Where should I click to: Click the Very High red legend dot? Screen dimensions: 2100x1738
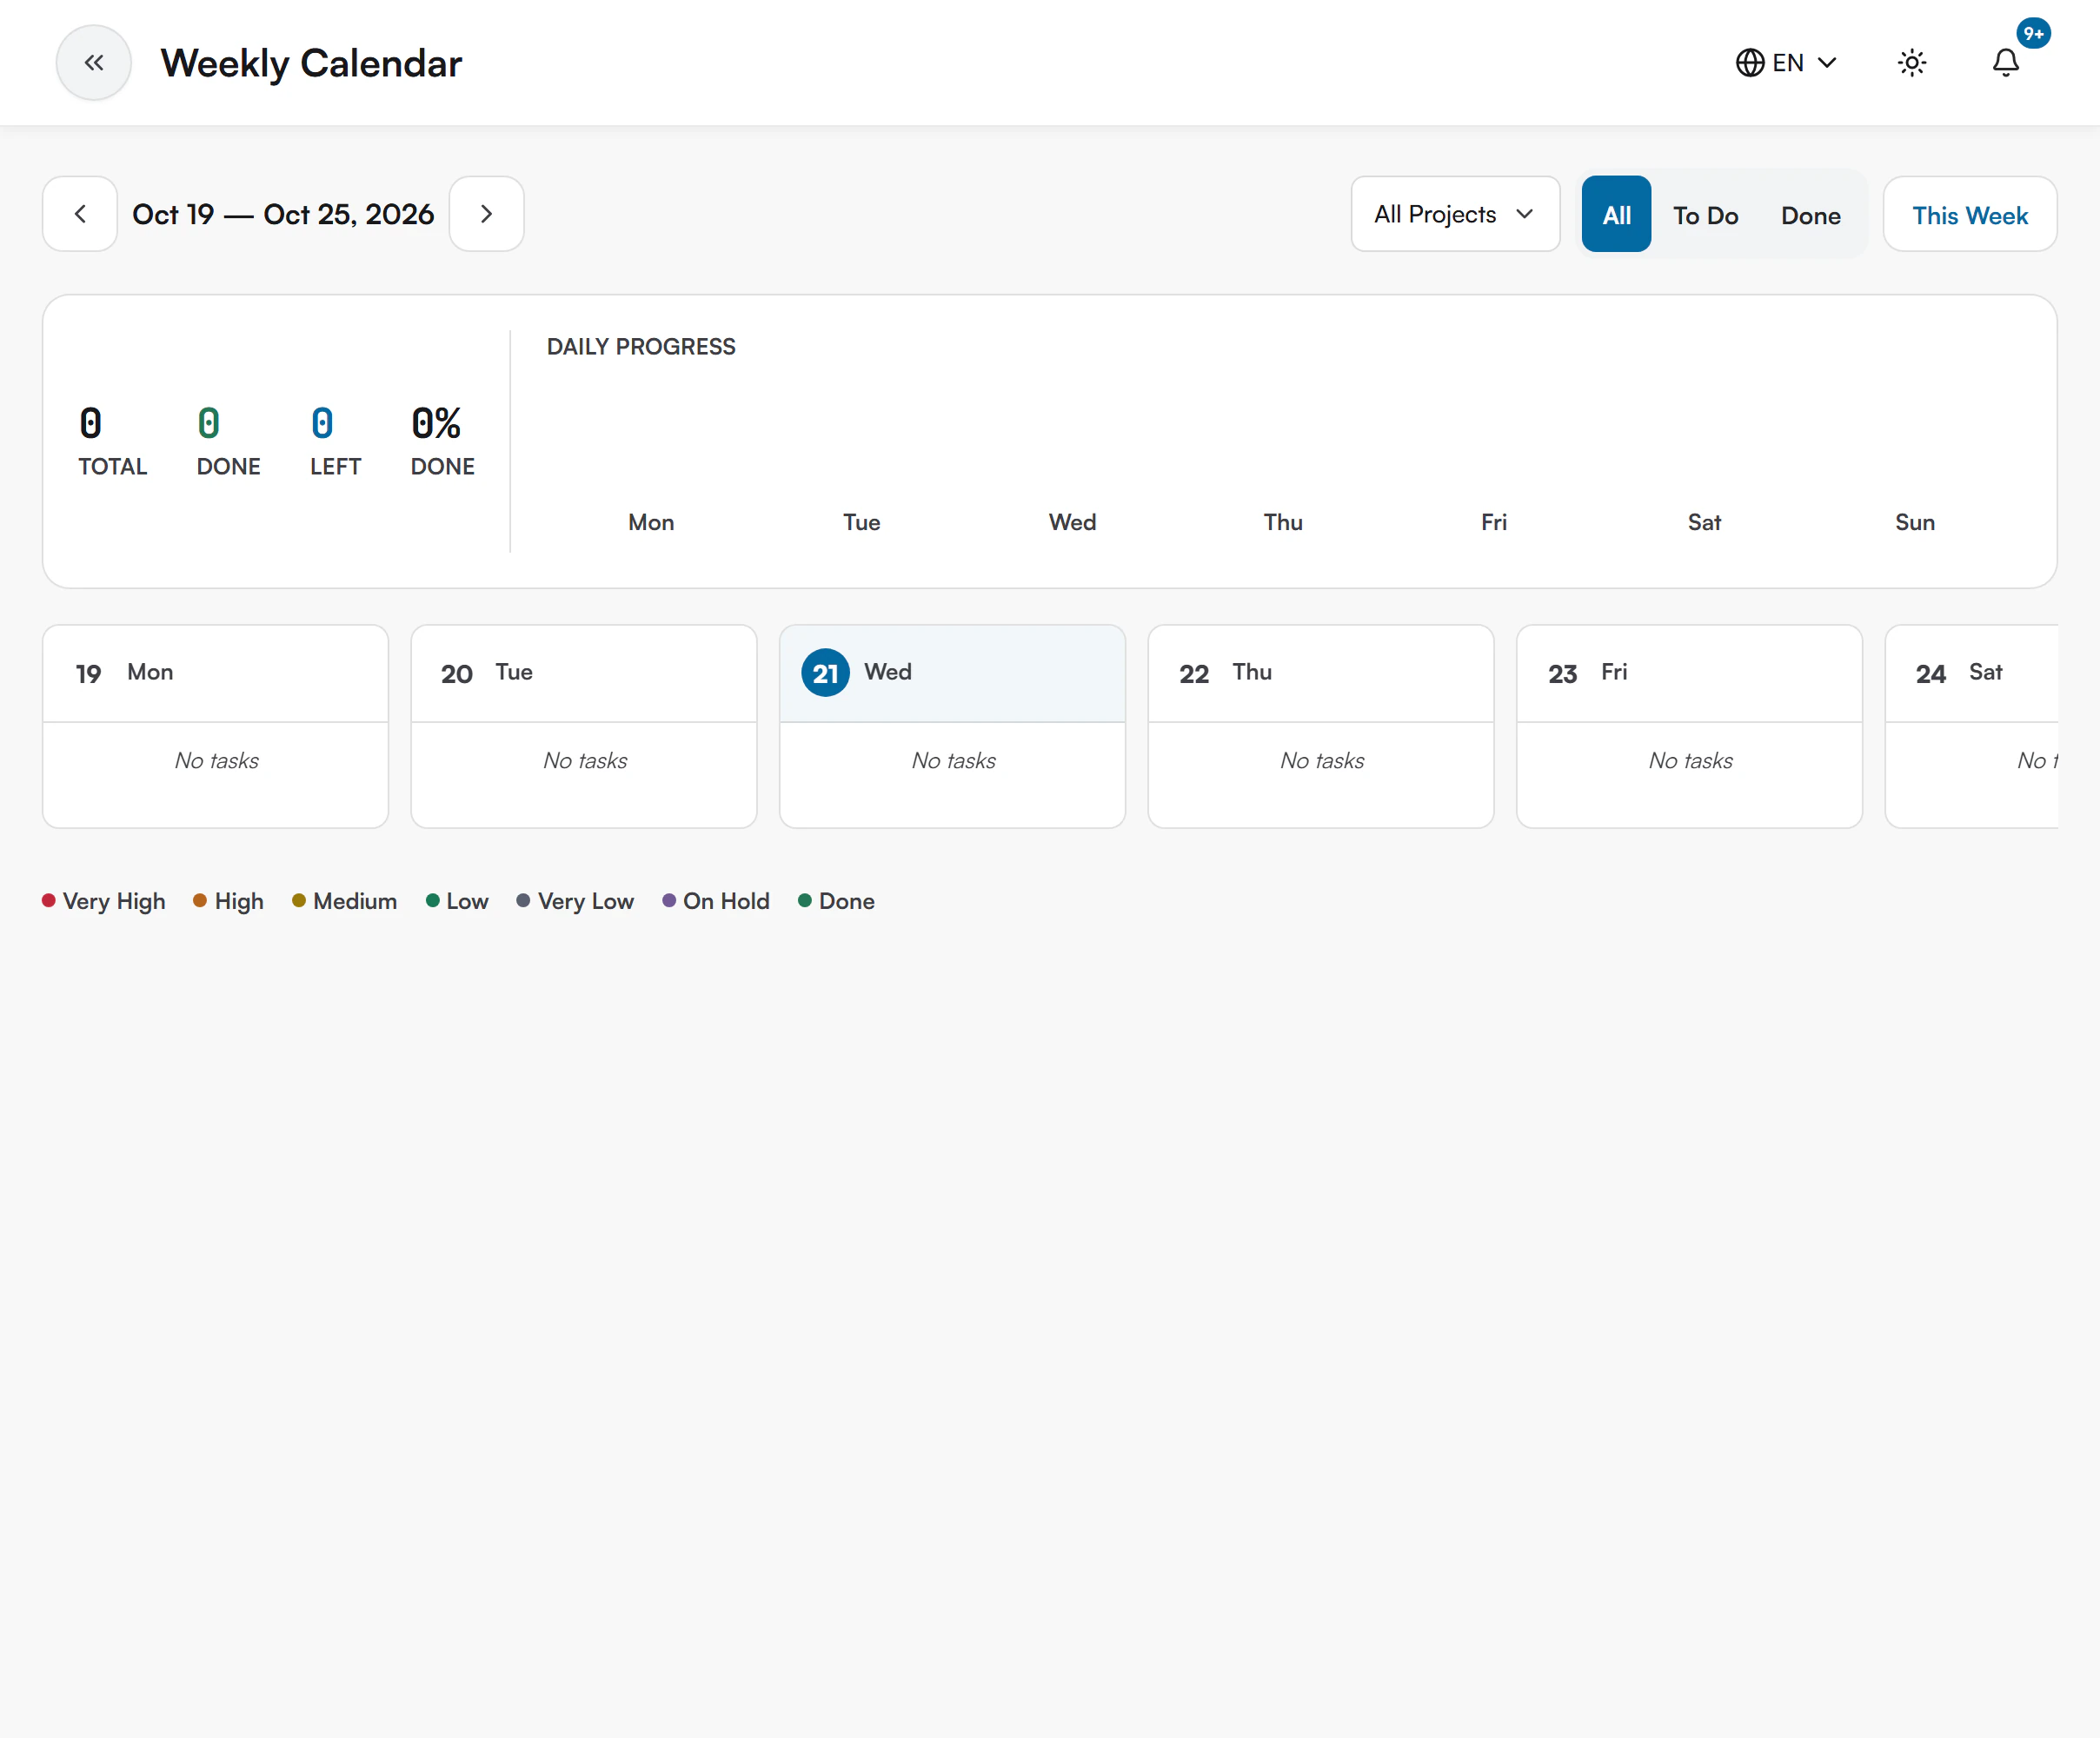tap(48, 900)
